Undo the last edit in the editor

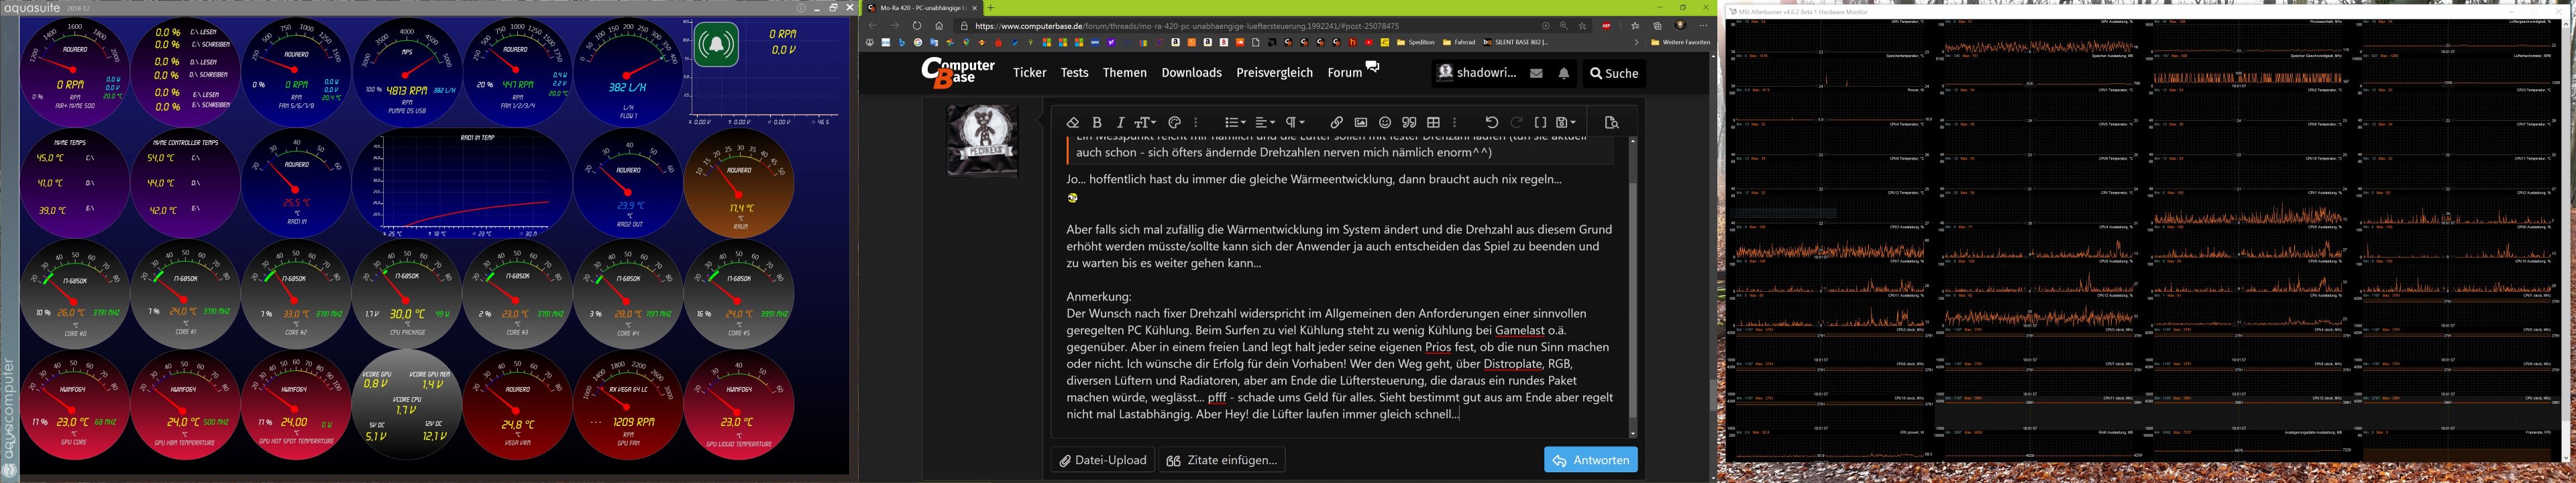[x=1491, y=122]
